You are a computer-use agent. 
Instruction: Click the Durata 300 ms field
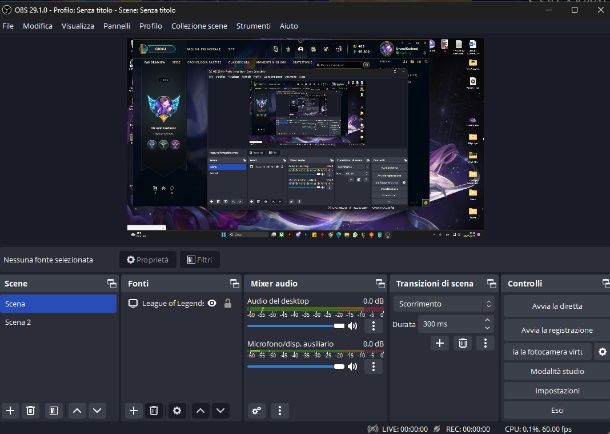(450, 324)
